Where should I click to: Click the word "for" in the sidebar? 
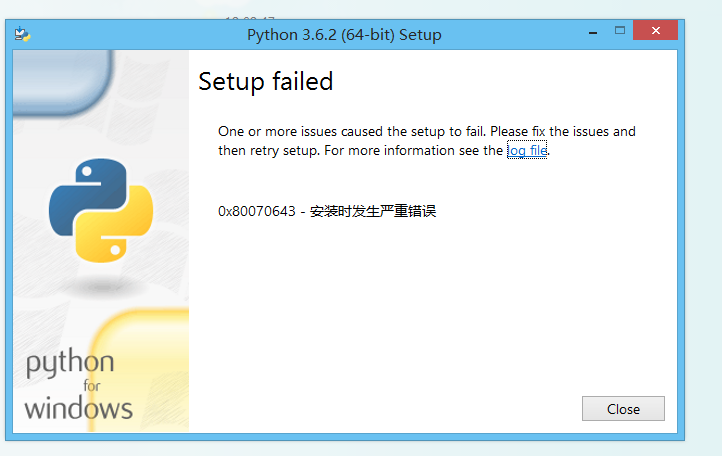coord(92,386)
